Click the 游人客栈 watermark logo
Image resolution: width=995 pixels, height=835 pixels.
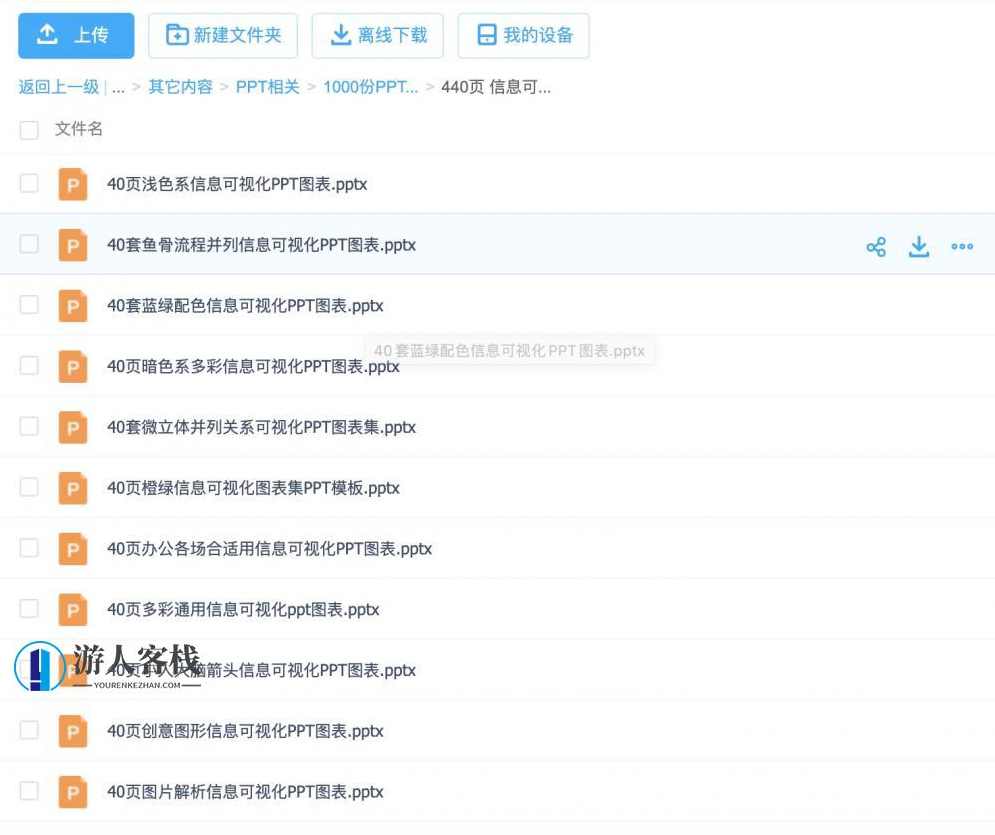pyautogui.click(x=108, y=662)
